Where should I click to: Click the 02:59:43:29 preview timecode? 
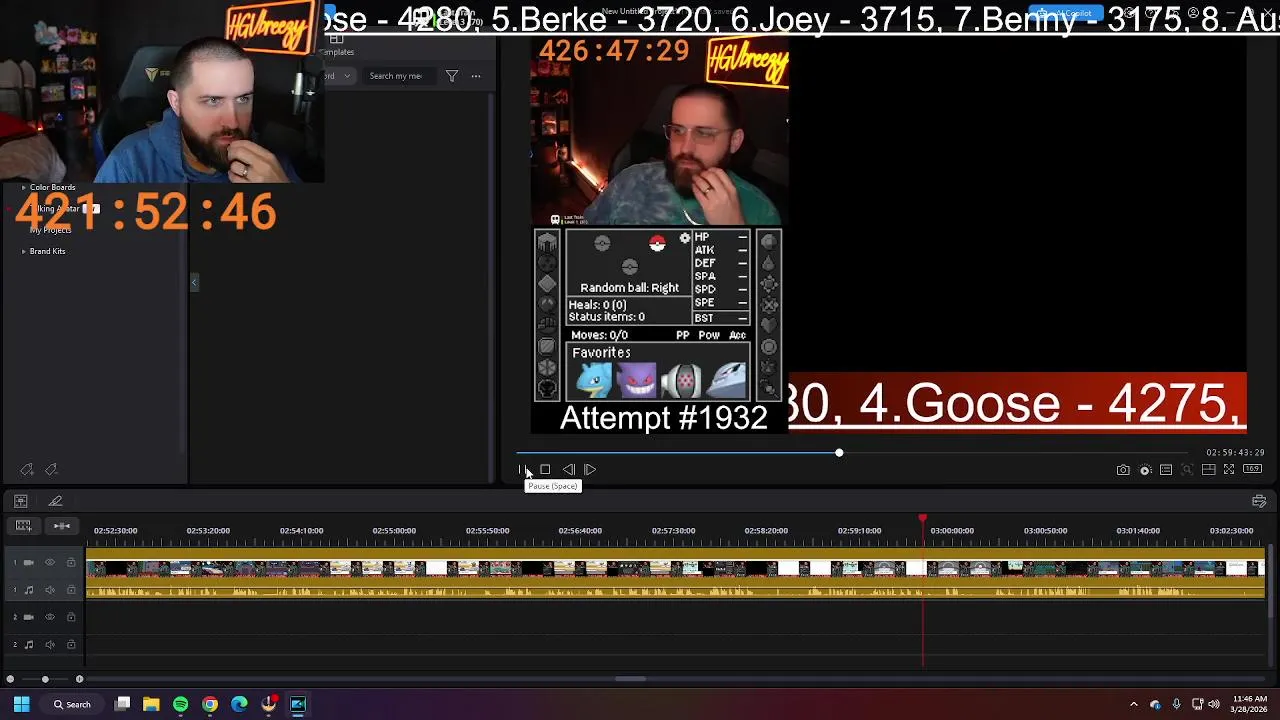click(x=1235, y=453)
